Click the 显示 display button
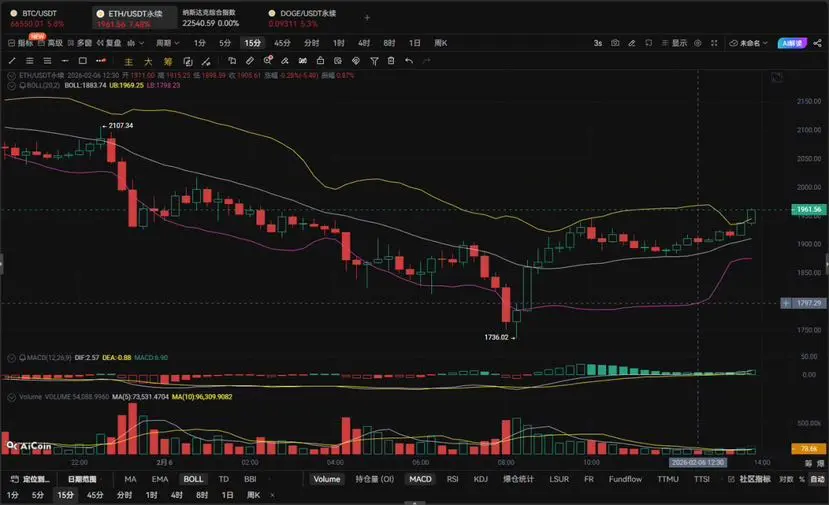This screenshot has width=829, height=505. click(x=675, y=43)
